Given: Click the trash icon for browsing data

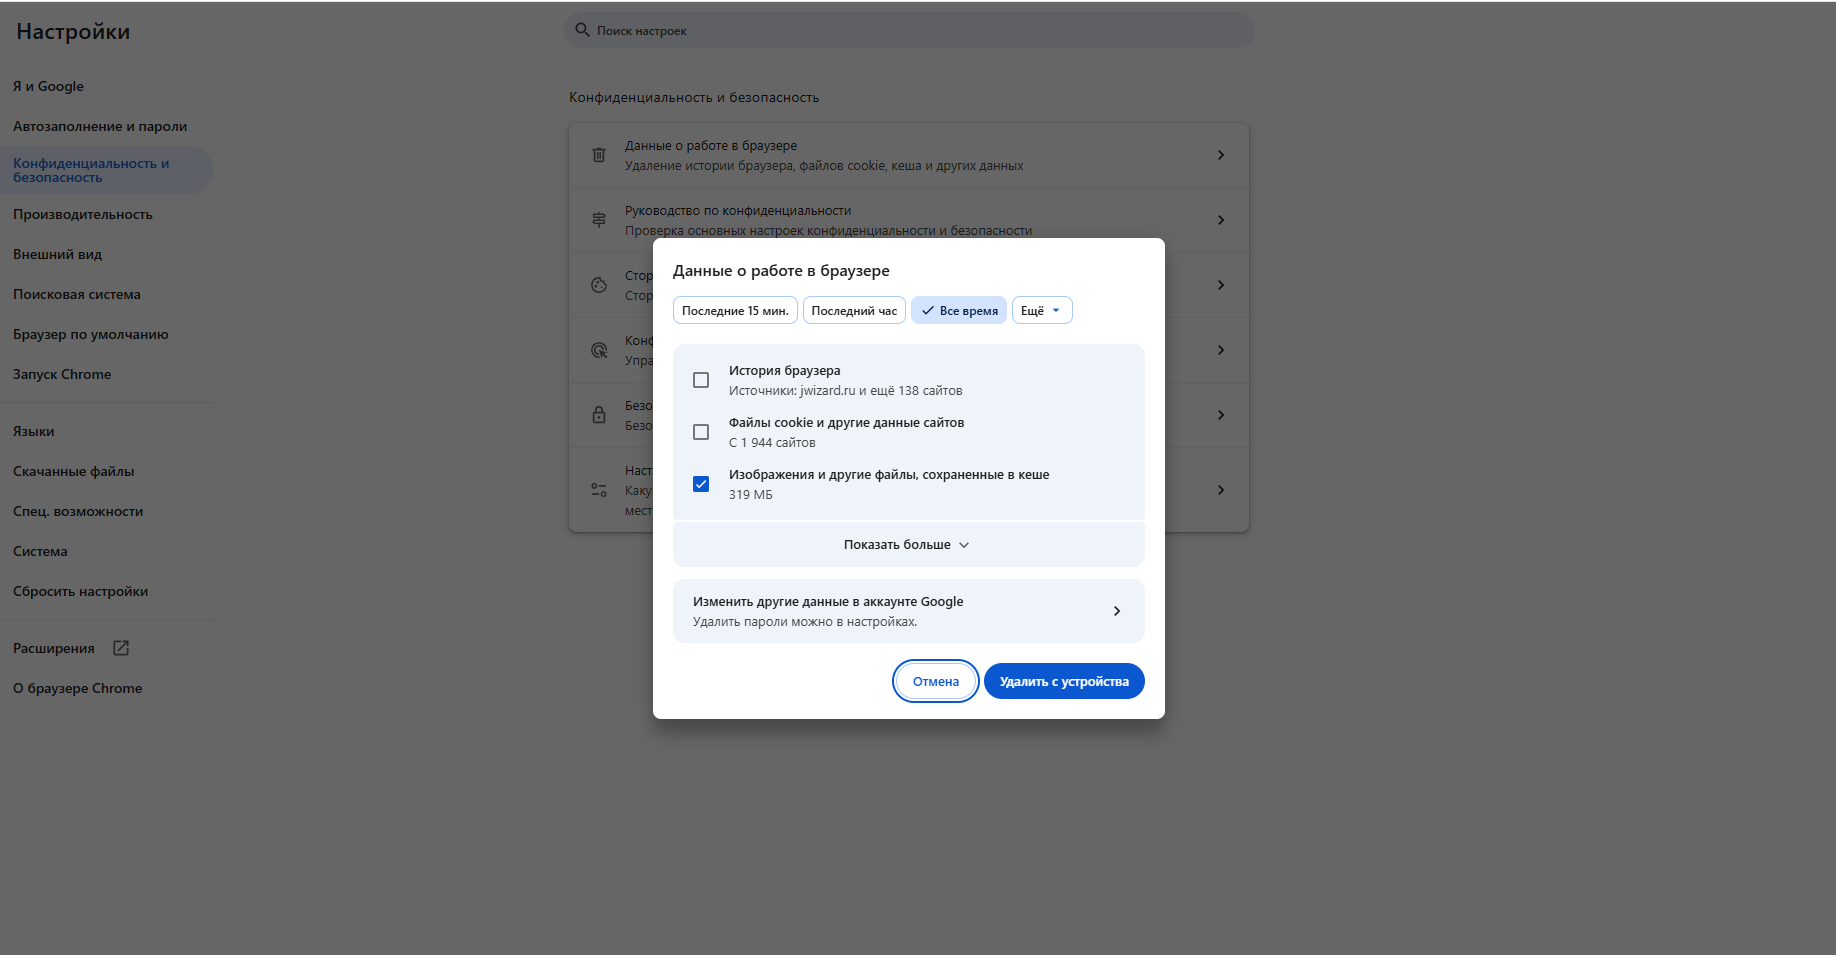Looking at the screenshot, I should coord(598,155).
